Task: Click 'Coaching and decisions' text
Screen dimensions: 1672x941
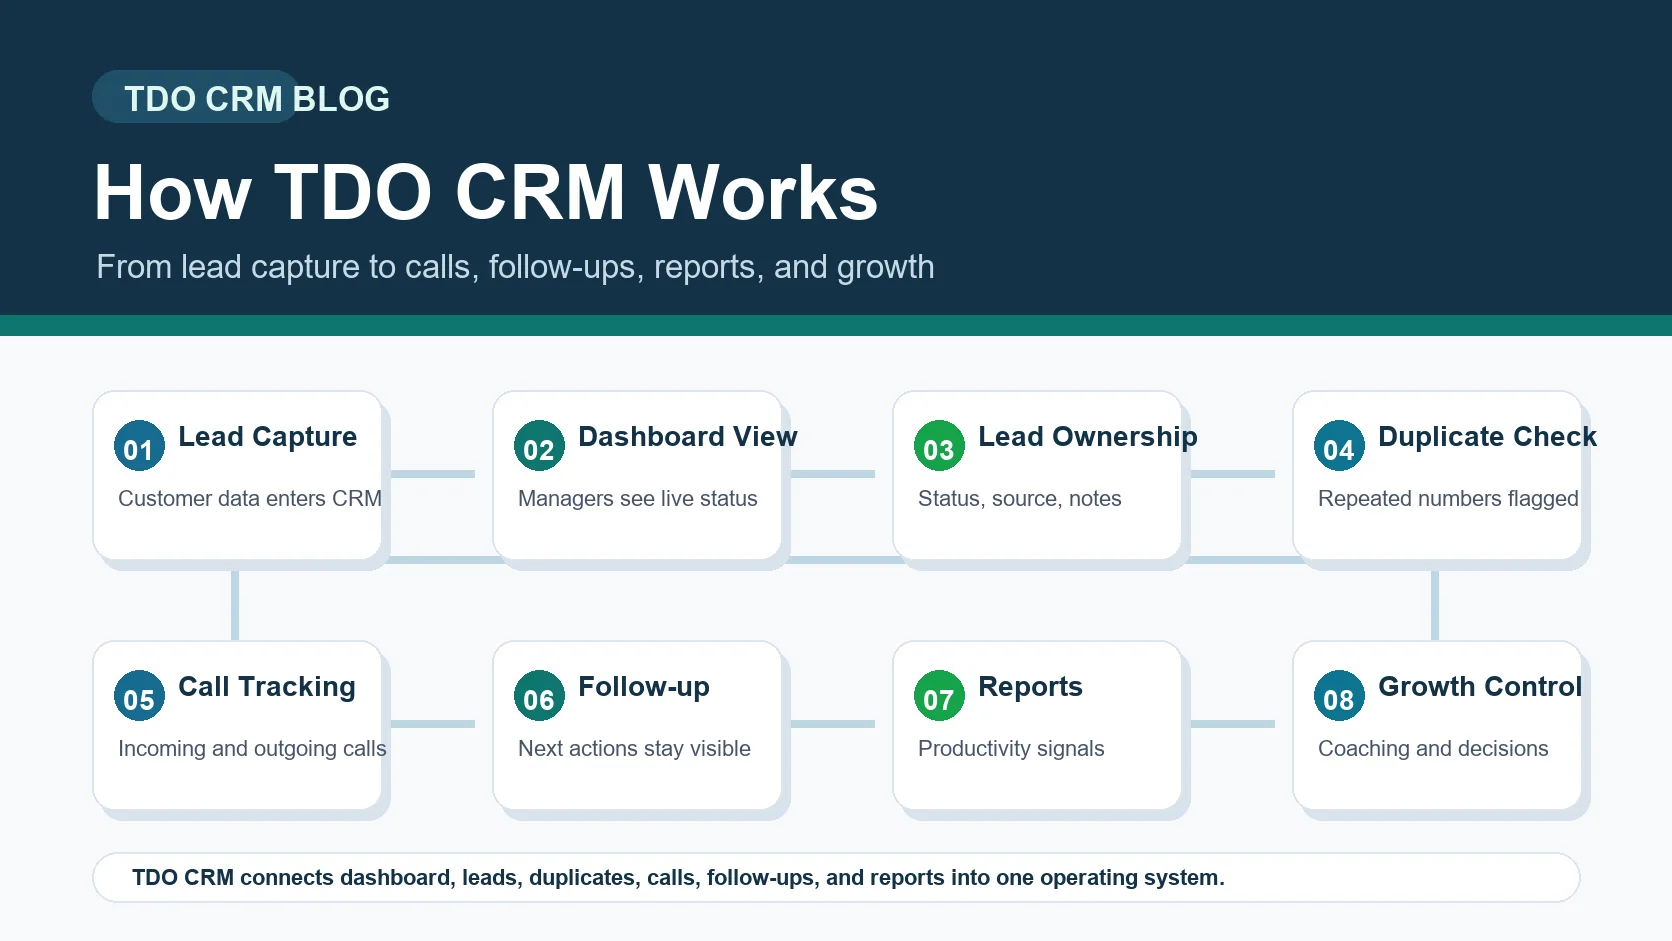Action: tap(1433, 748)
